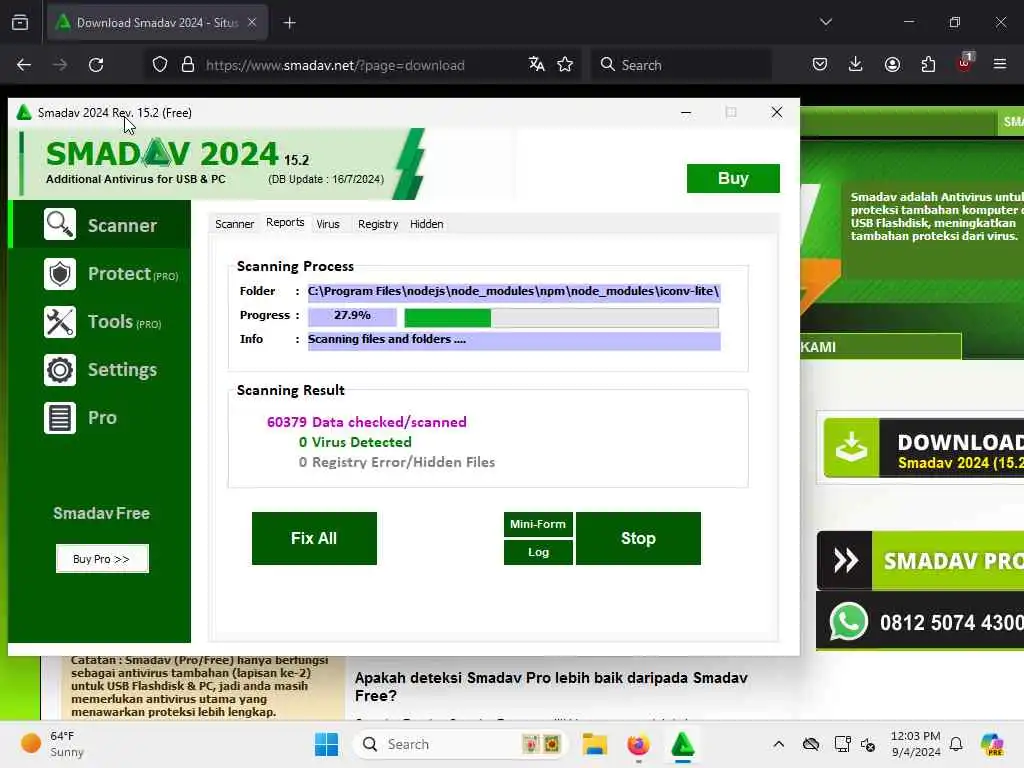Open the notification bell in the tray
Image resolution: width=1024 pixels, height=768 pixels.
coord(956,744)
